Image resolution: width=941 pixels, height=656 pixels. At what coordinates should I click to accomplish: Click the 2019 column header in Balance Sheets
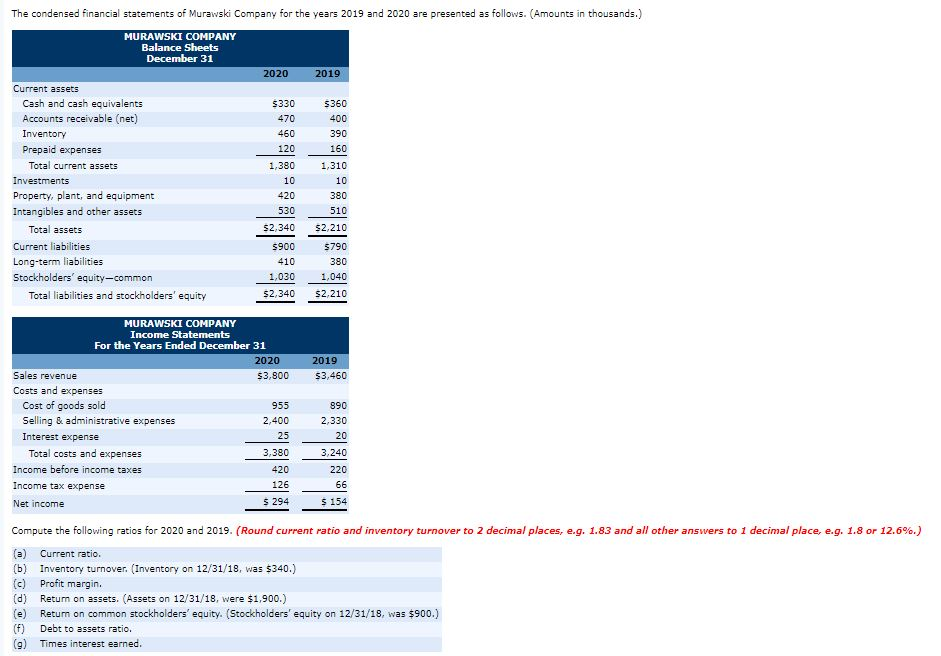tap(328, 73)
